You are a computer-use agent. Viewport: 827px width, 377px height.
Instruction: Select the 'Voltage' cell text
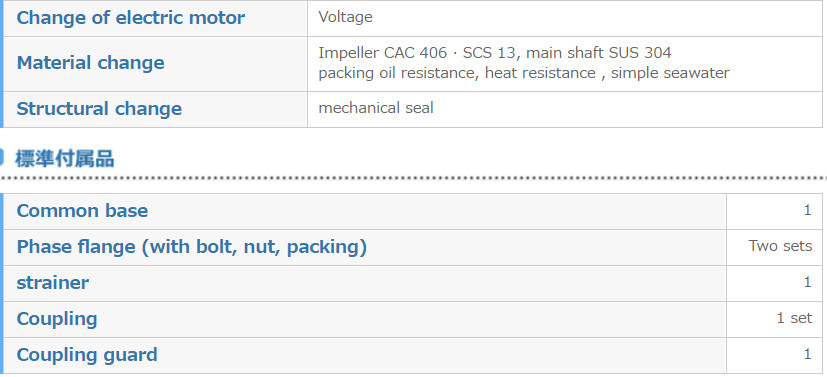point(345,17)
